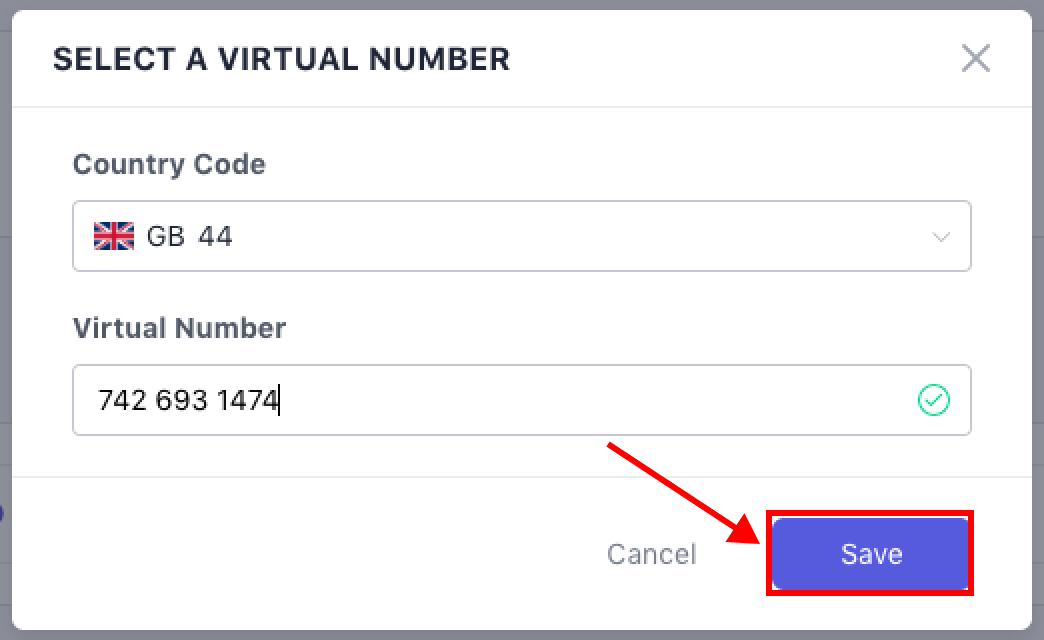Click the "GB" country abbreviation
Viewport: 1044px width, 640px height.
[x=165, y=237]
